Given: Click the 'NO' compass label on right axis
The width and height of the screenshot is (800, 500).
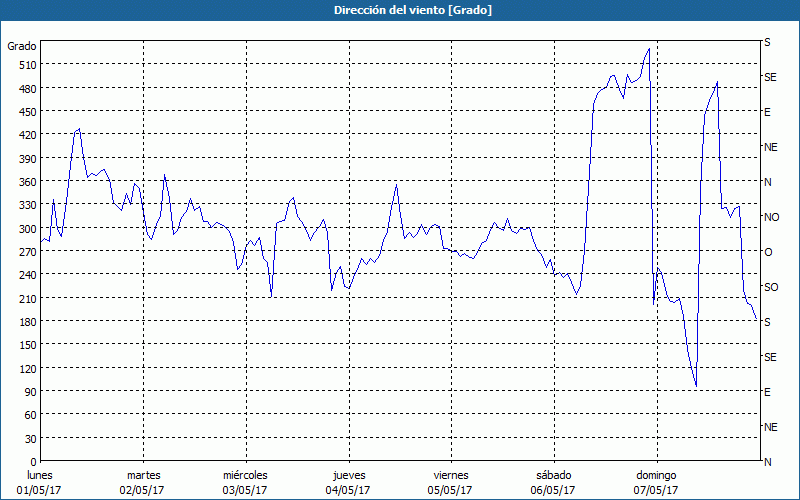Looking at the screenshot, I should coord(771,217).
